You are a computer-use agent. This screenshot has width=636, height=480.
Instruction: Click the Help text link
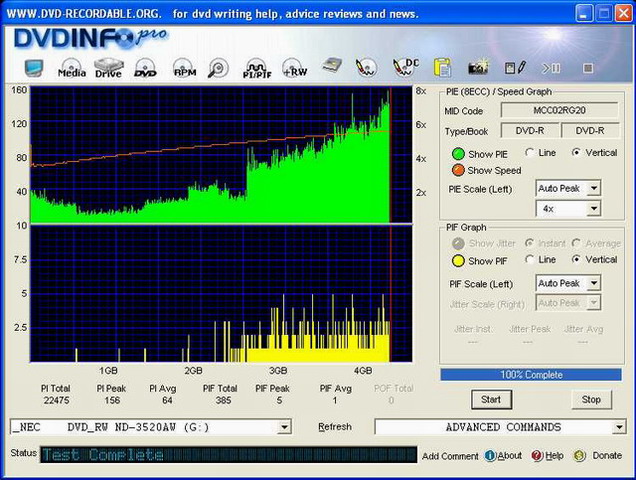pyautogui.click(x=554, y=456)
